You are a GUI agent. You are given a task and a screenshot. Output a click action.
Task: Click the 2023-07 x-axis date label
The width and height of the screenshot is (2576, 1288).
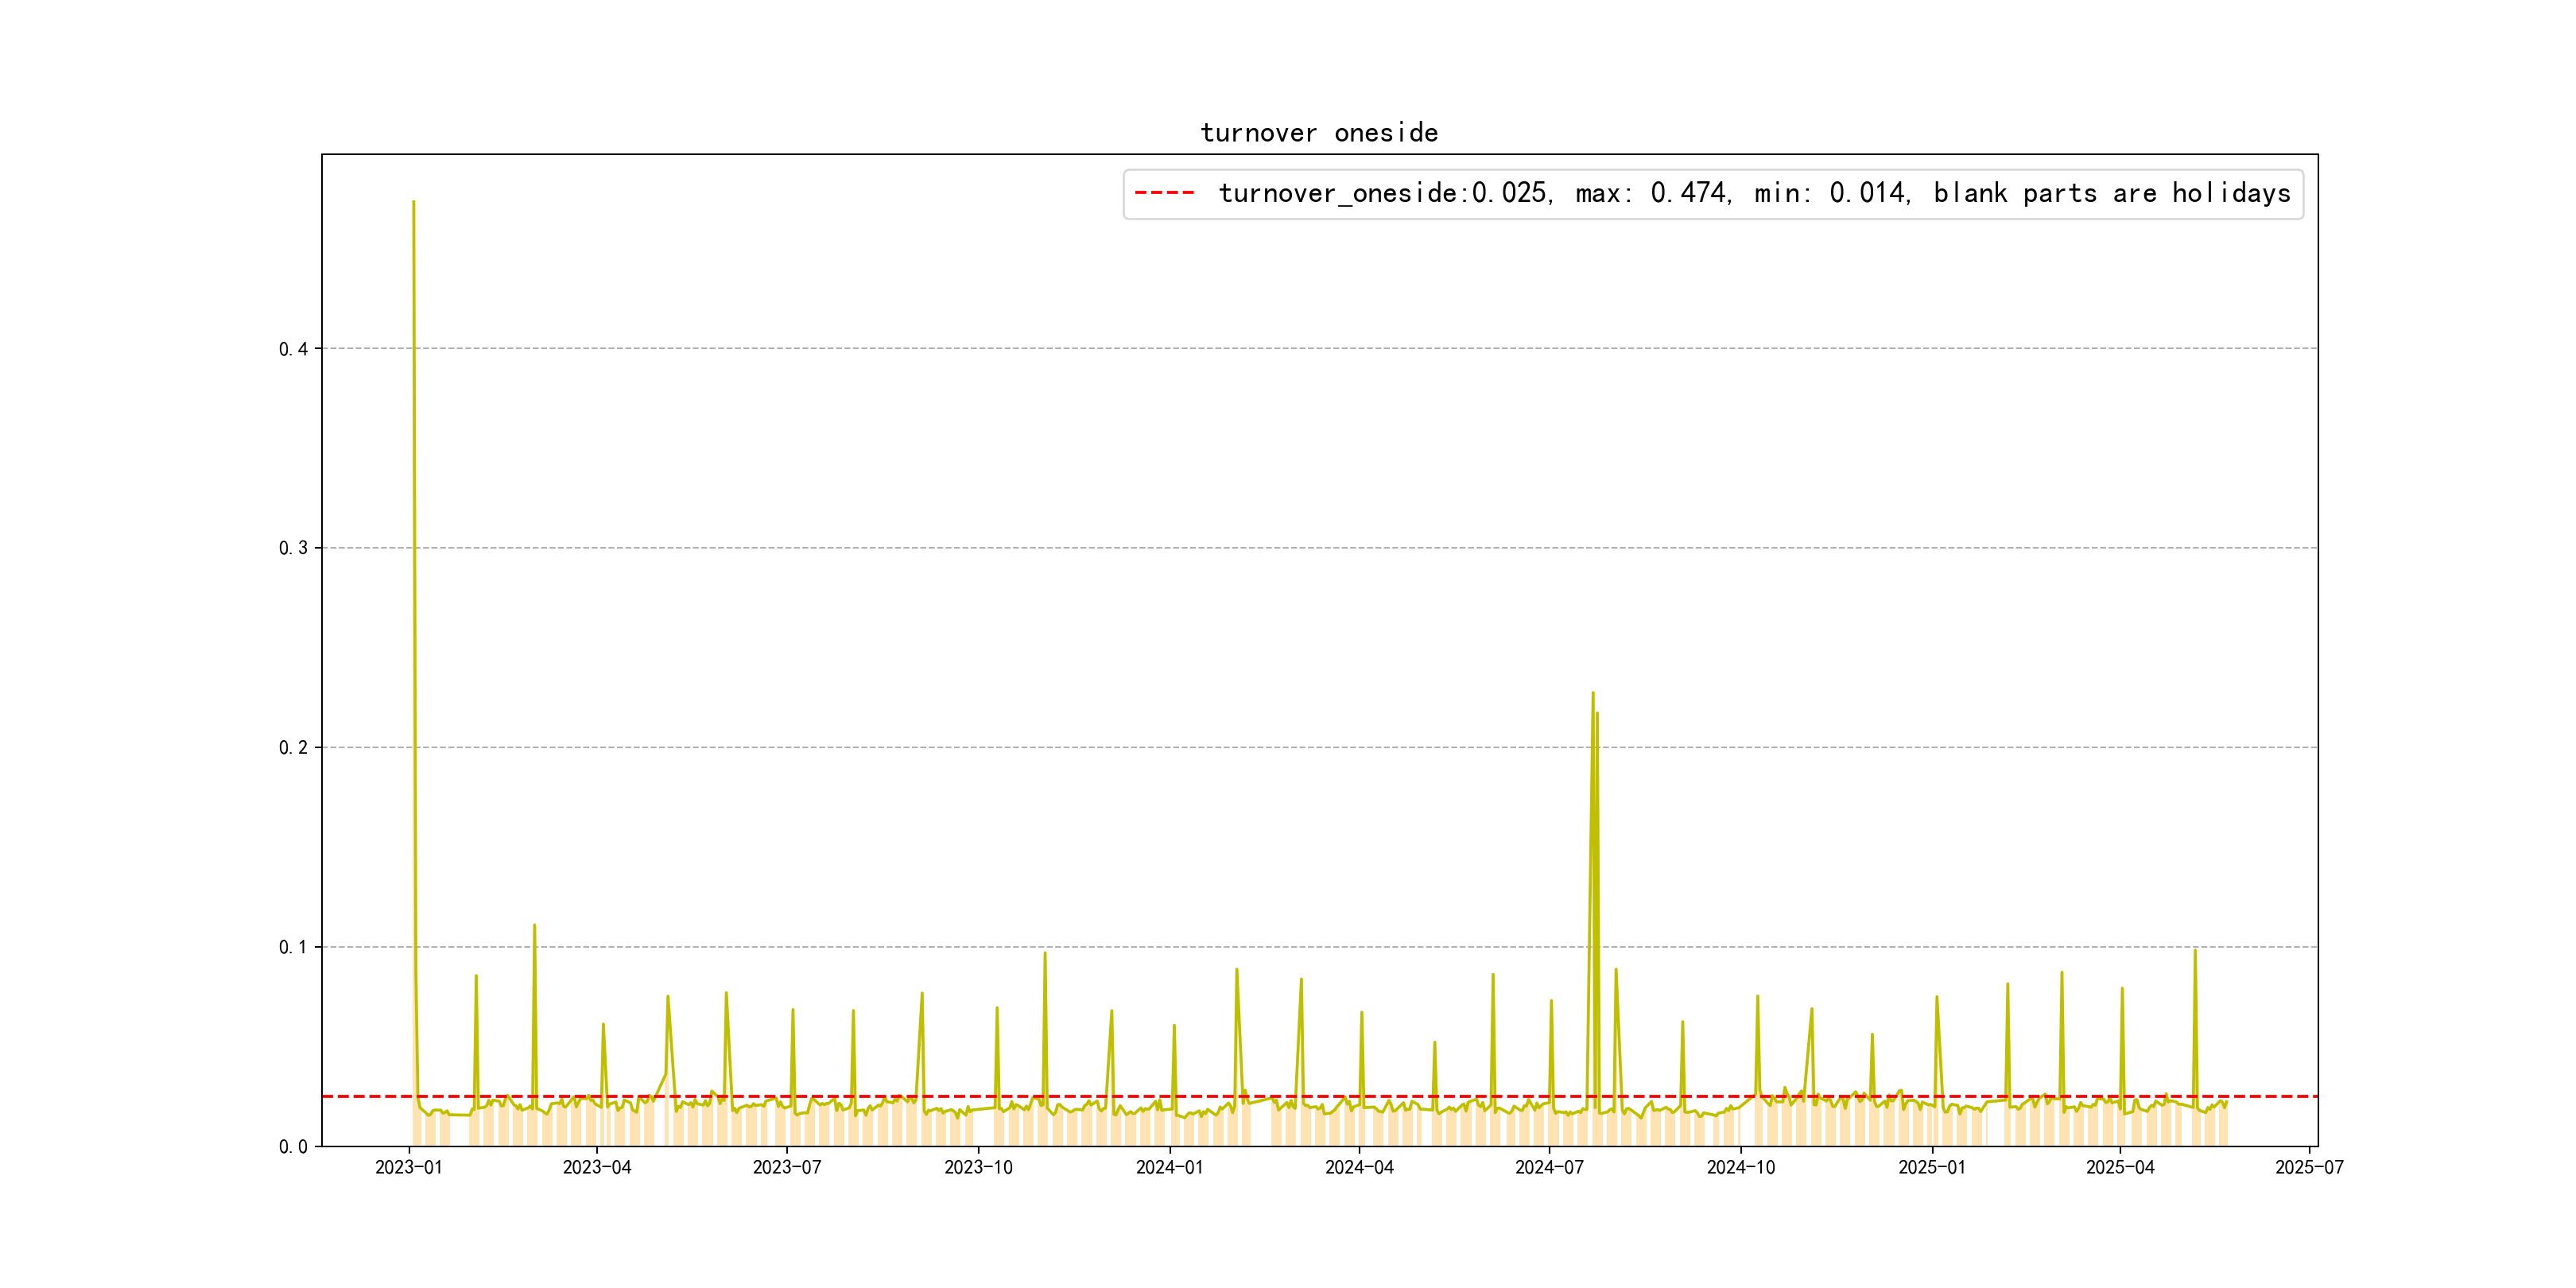[787, 1167]
